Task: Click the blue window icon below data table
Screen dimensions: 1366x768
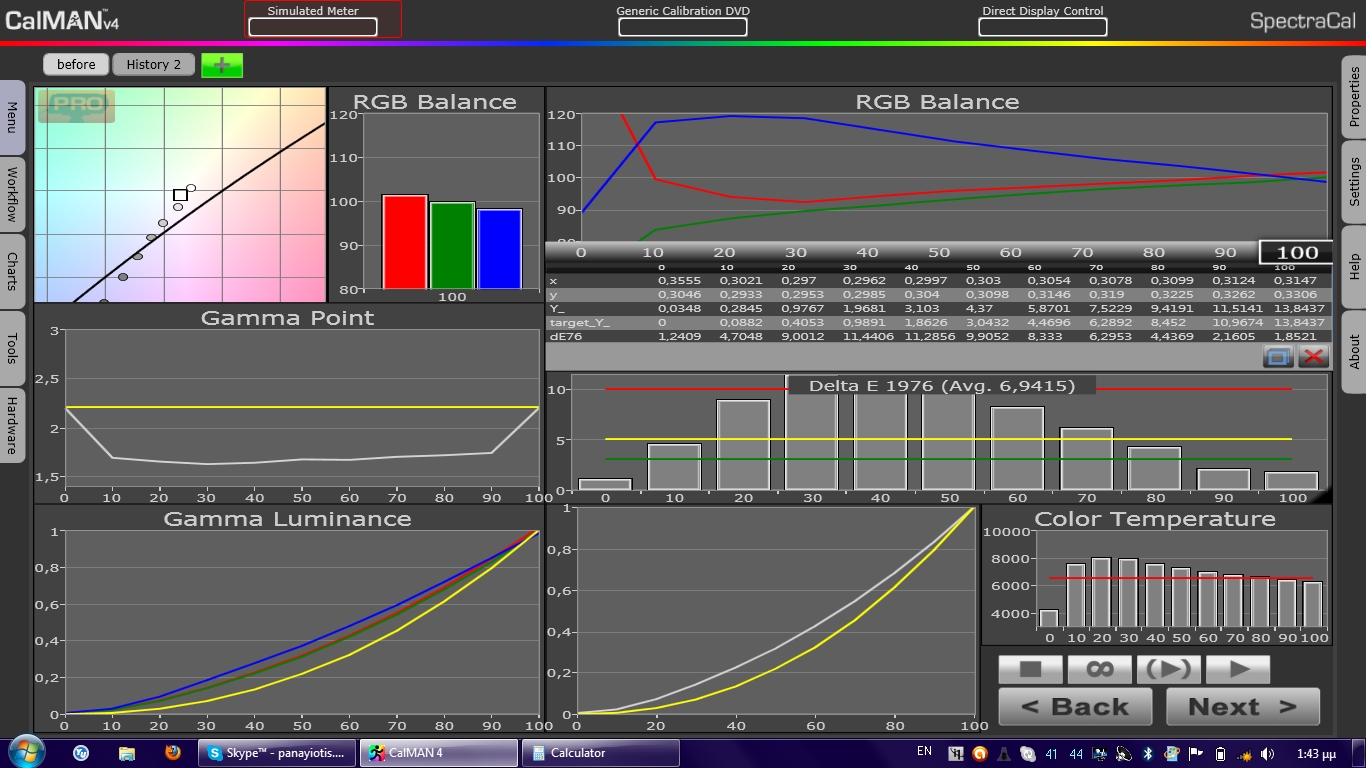Action: (x=1277, y=357)
